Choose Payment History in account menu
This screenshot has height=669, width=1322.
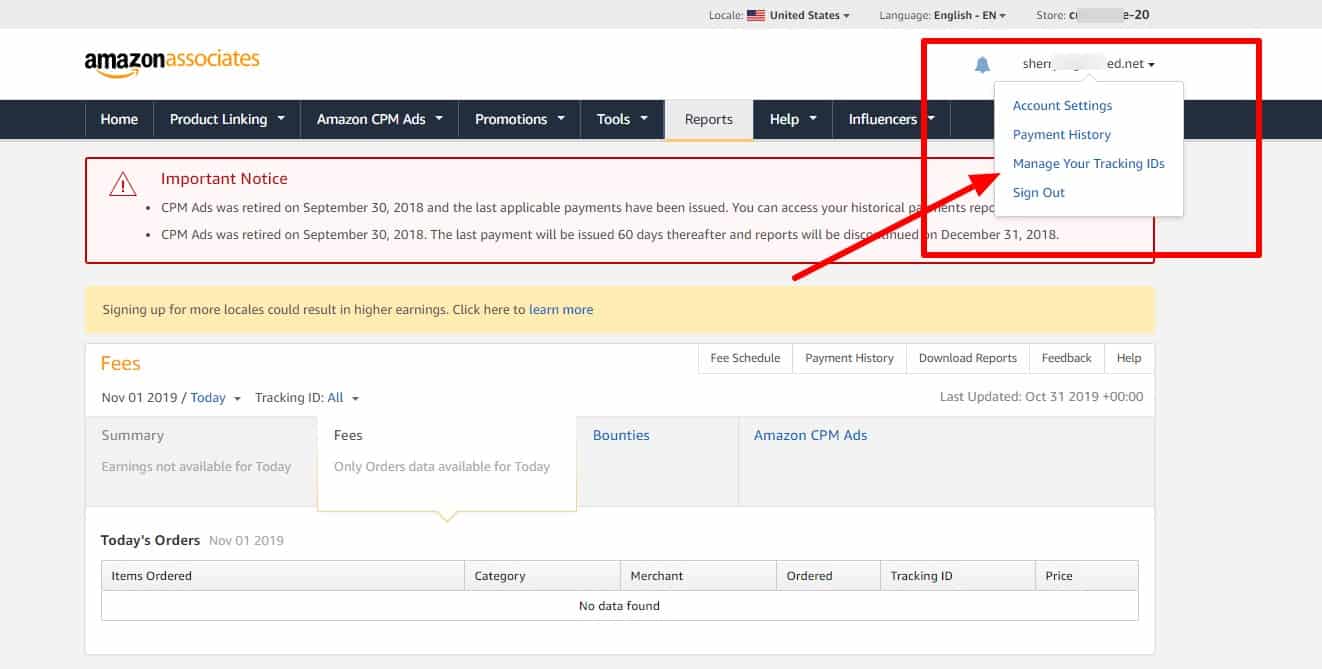[1061, 135]
